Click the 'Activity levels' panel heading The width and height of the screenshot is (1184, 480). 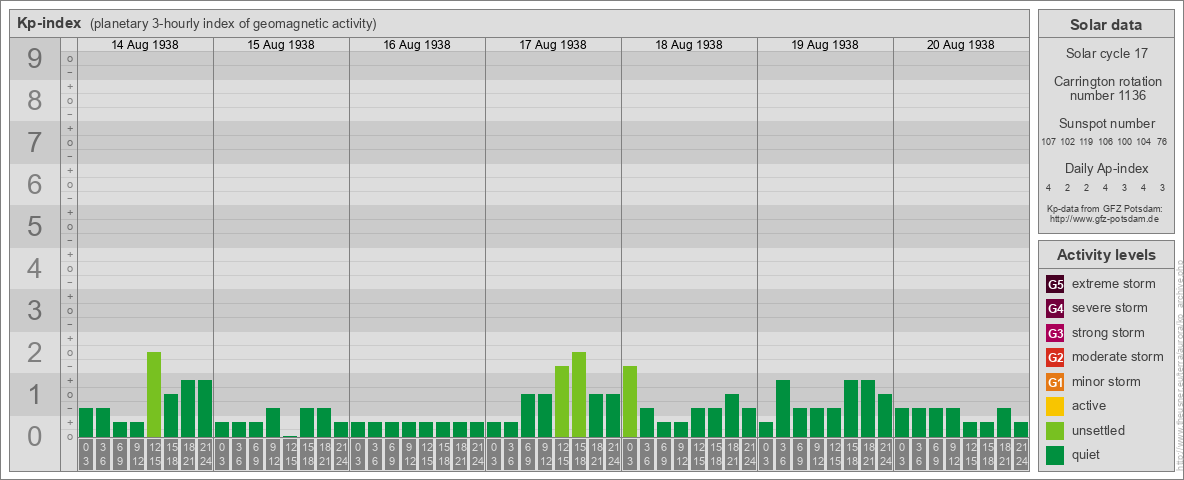point(1106,255)
